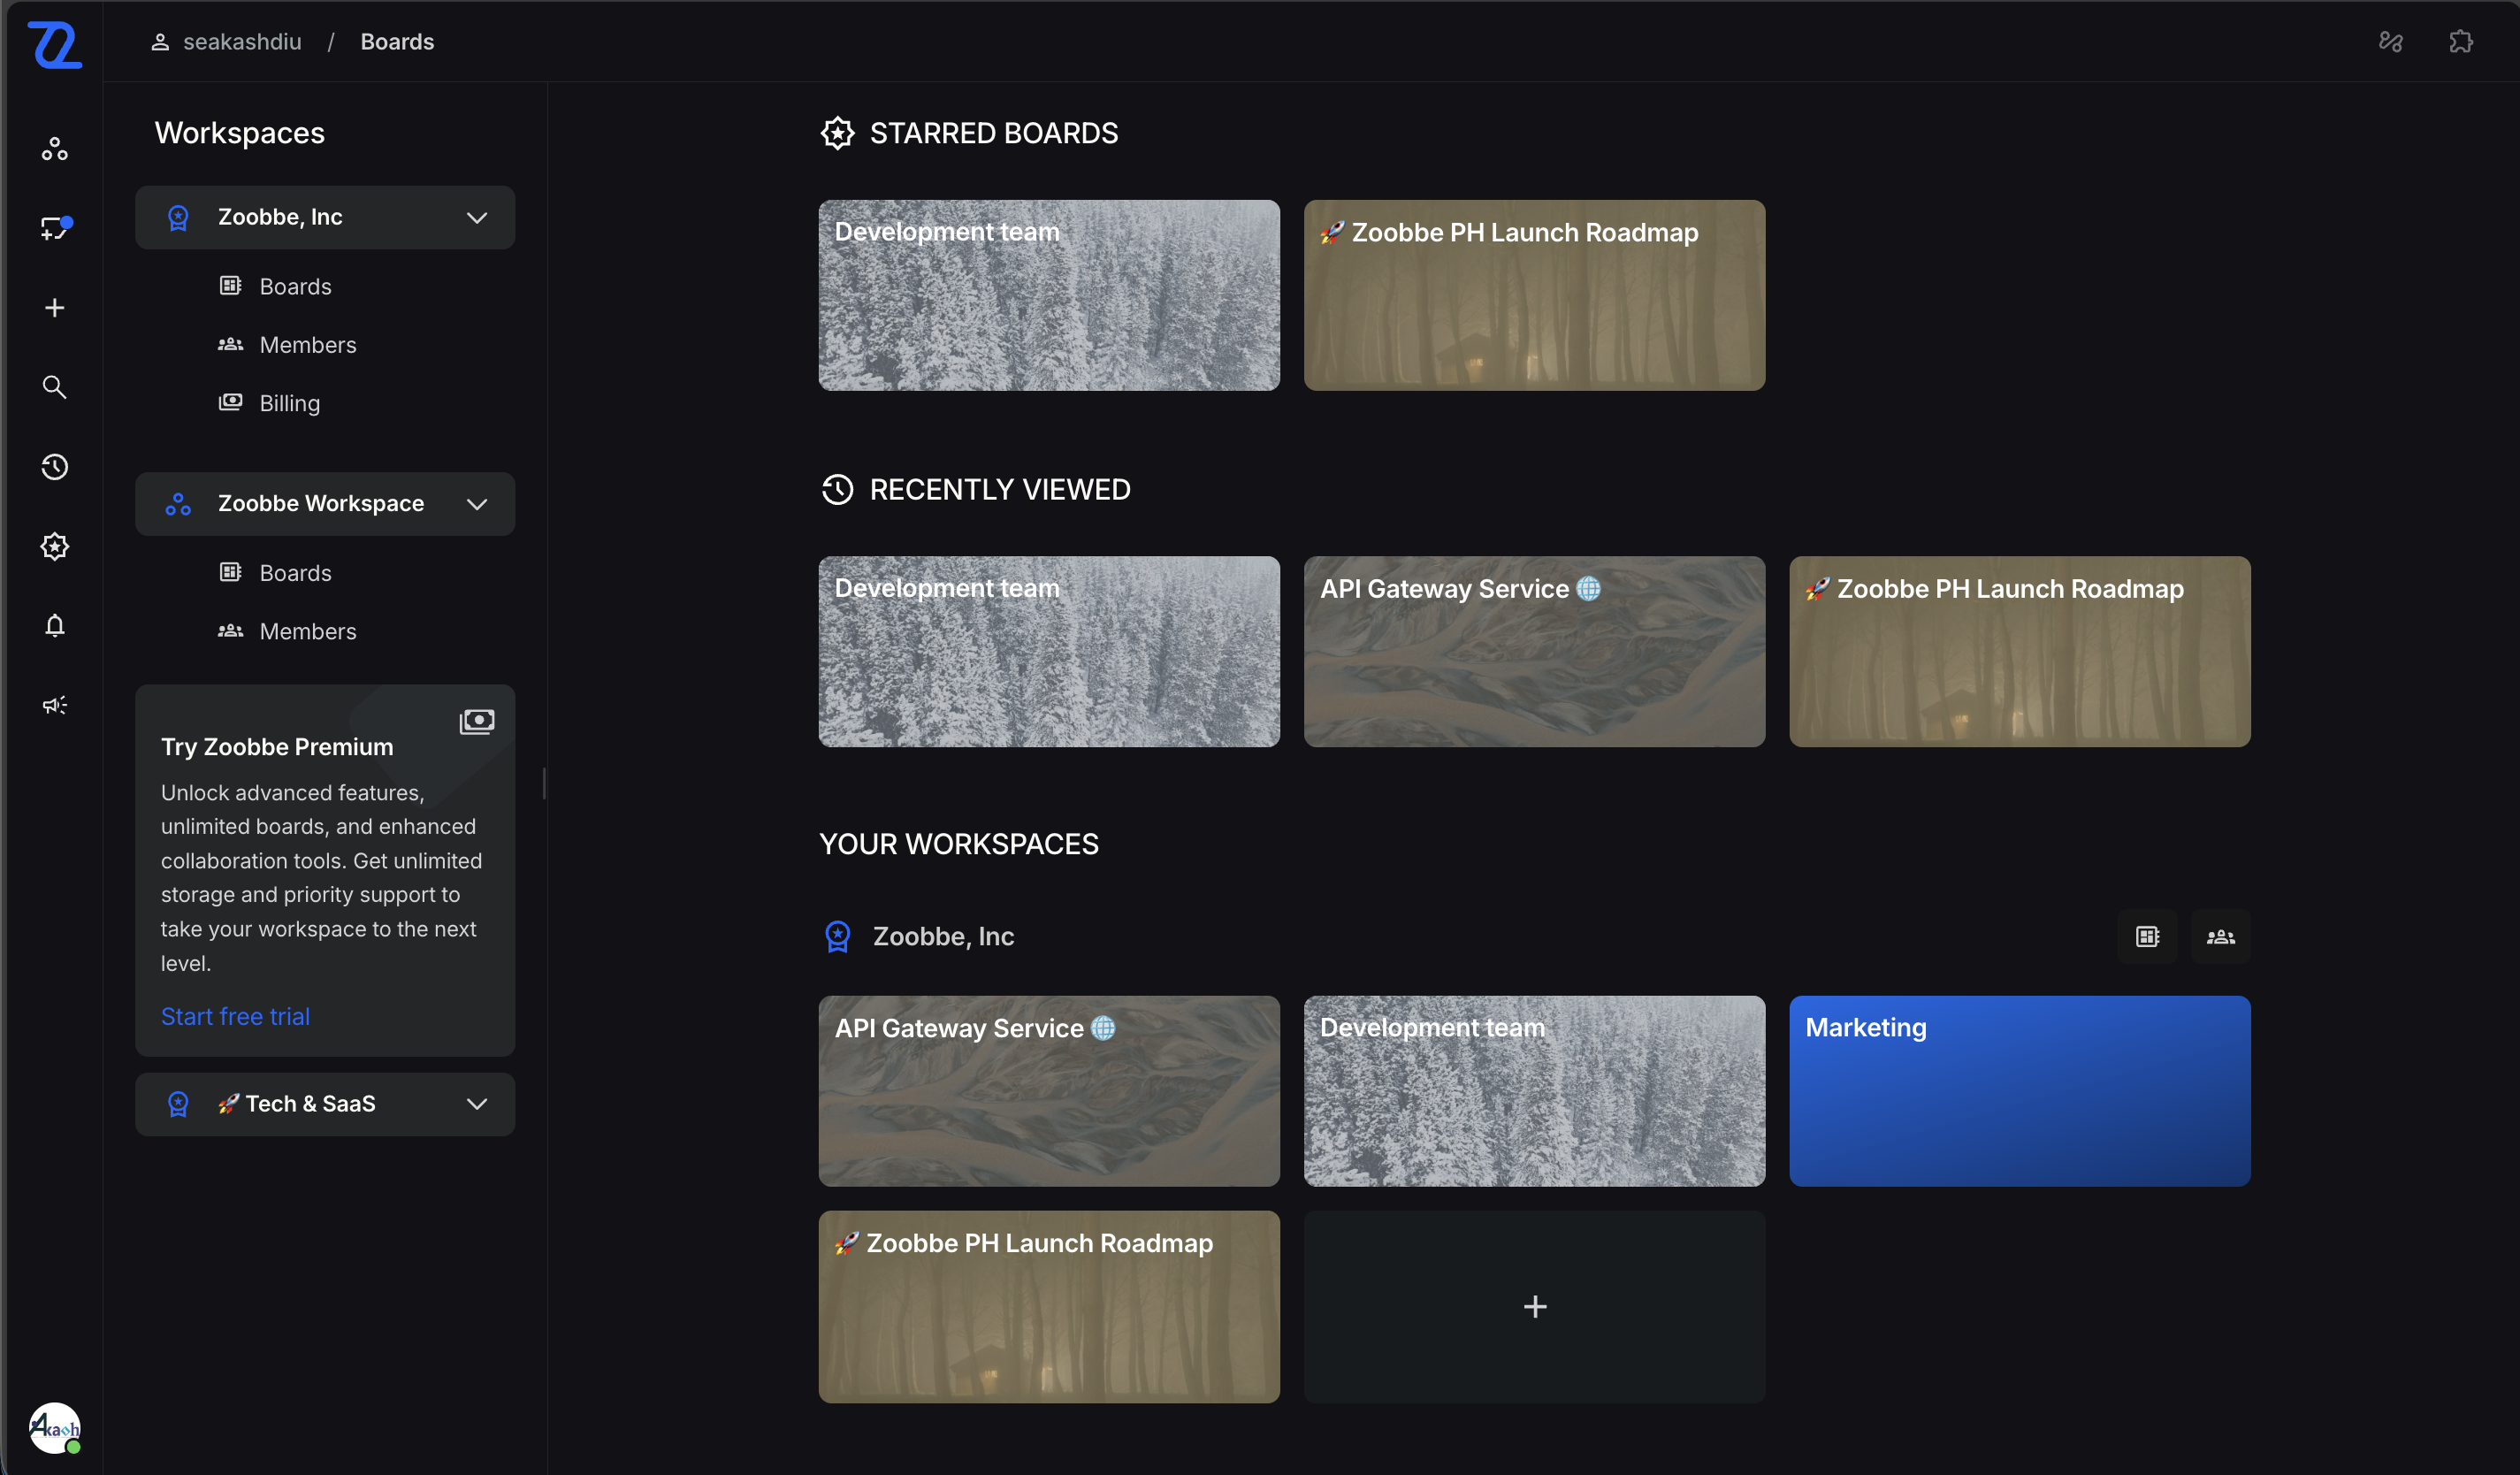Screen dimensions: 2520x1475
Task: Click the puzzle piece extensions icon
Action: (2461, 42)
